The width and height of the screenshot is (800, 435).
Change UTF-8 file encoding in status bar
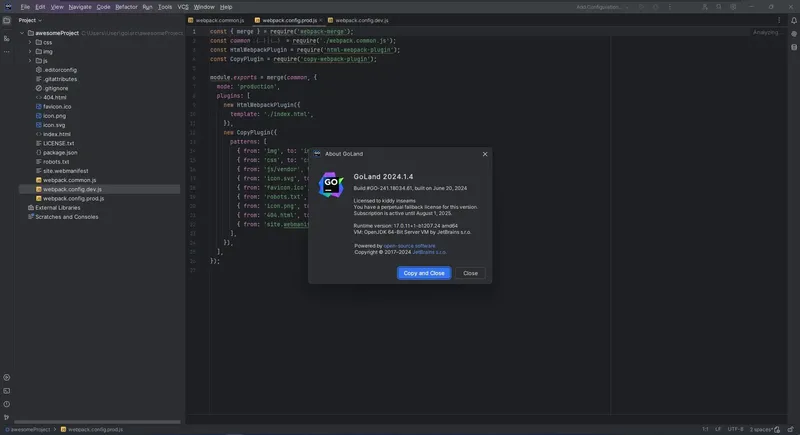pyautogui.click(x=735, y=429)
